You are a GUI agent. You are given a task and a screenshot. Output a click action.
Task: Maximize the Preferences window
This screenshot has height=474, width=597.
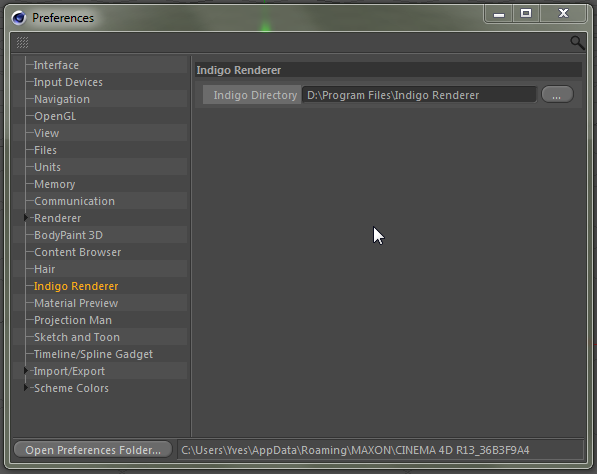click(x=526, y=14)
